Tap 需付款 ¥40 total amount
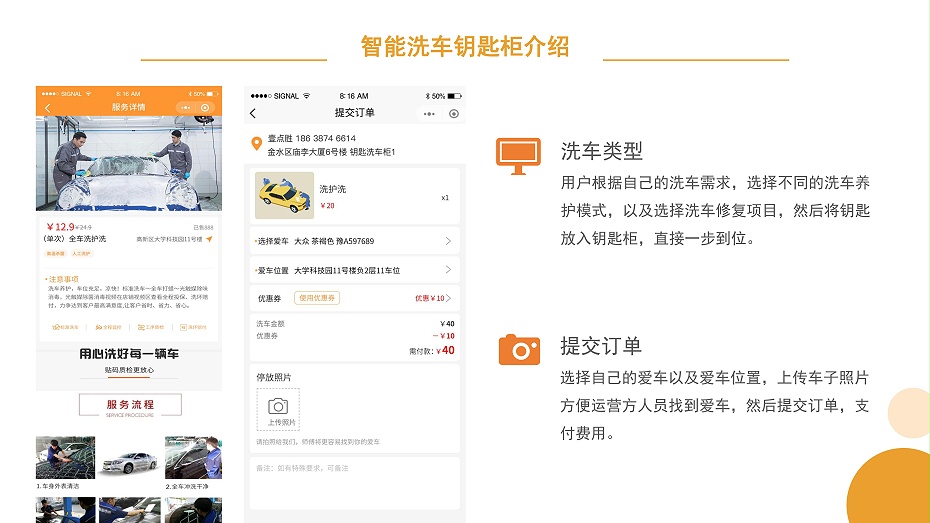Viewport: 930px width, 523px height. point(432,350)
